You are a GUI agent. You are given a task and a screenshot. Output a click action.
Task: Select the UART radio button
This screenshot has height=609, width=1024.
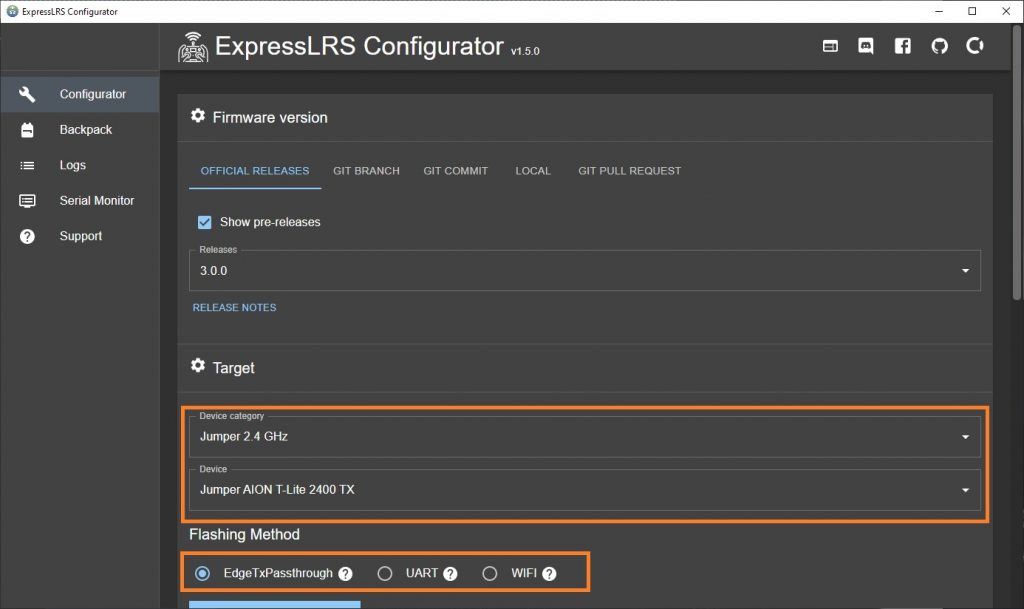pos(385,573)
